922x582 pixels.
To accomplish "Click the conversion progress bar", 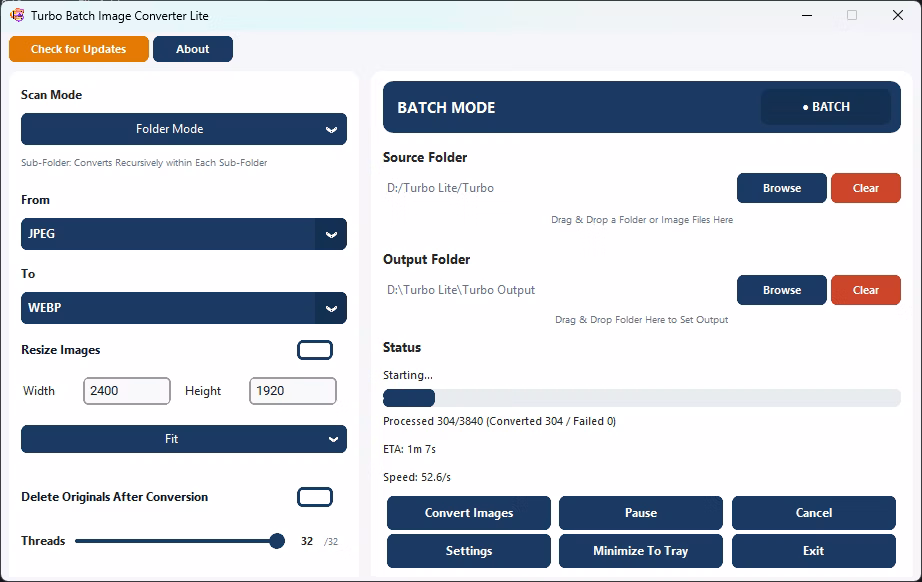I will (642, 398).
